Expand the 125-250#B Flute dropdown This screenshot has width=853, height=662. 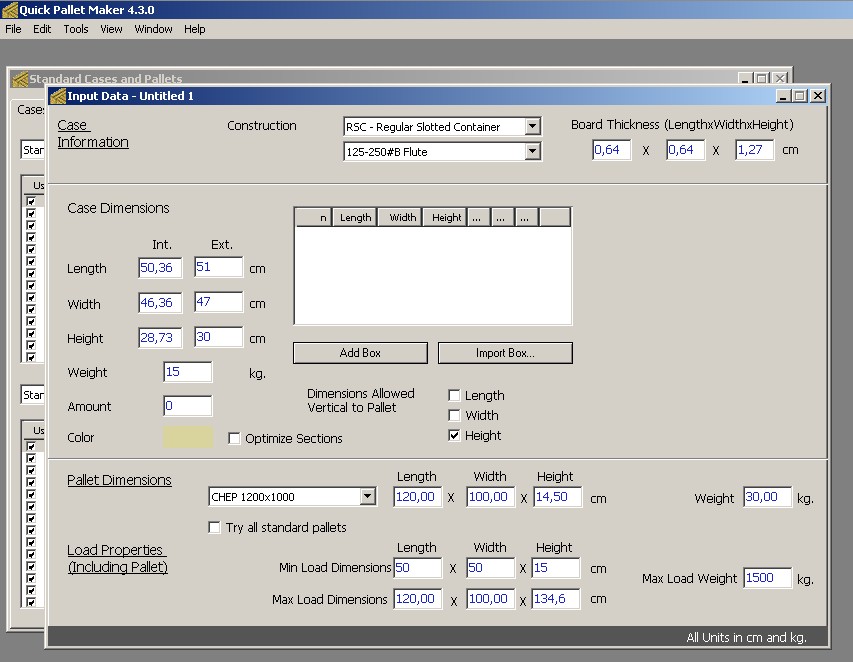click(533, 151)
